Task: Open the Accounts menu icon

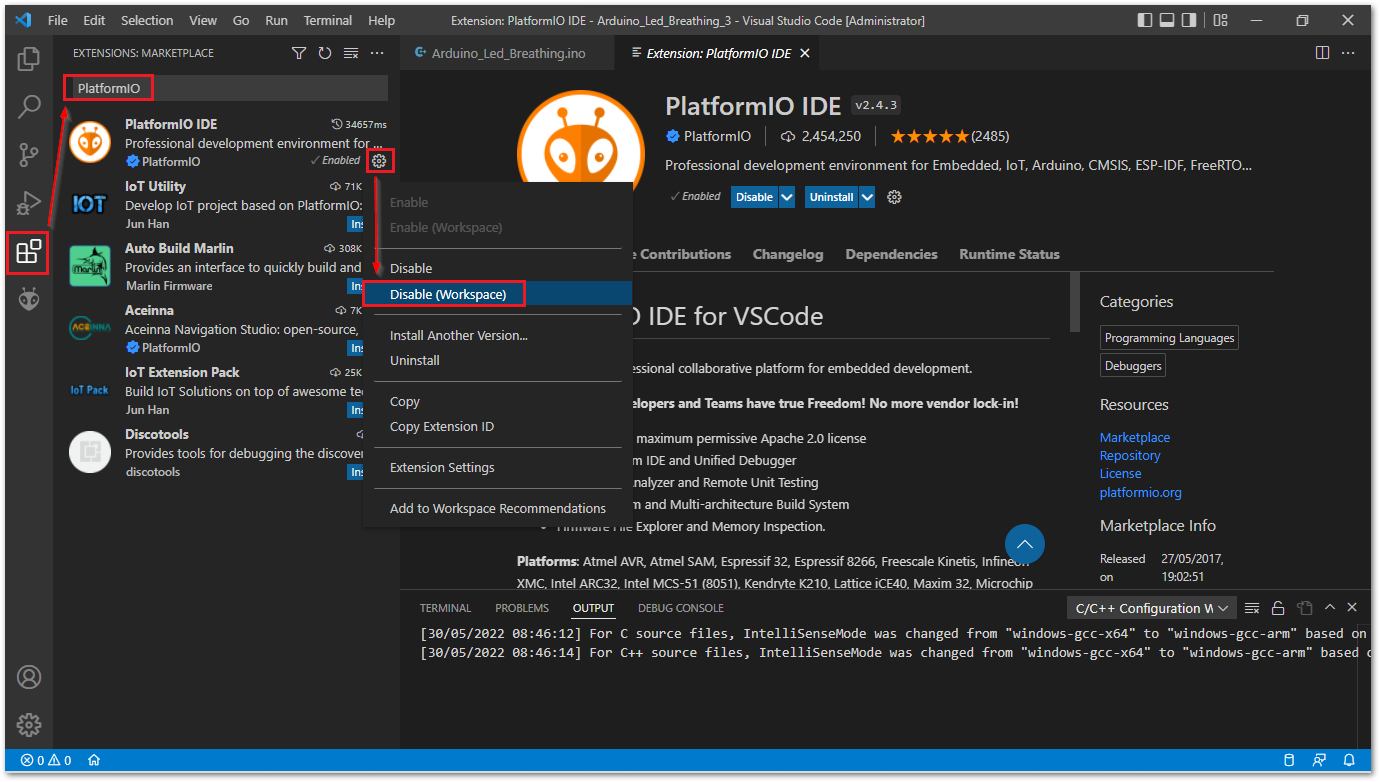Action: [29, 677]
